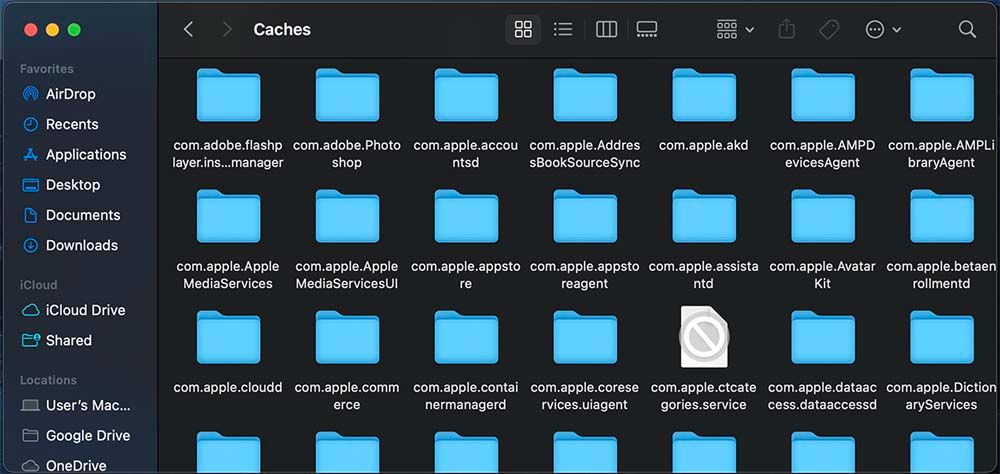Switch to icon grid view
Image resolution: width=1000 pixels, height=474 pixels.
click(523, 29)
